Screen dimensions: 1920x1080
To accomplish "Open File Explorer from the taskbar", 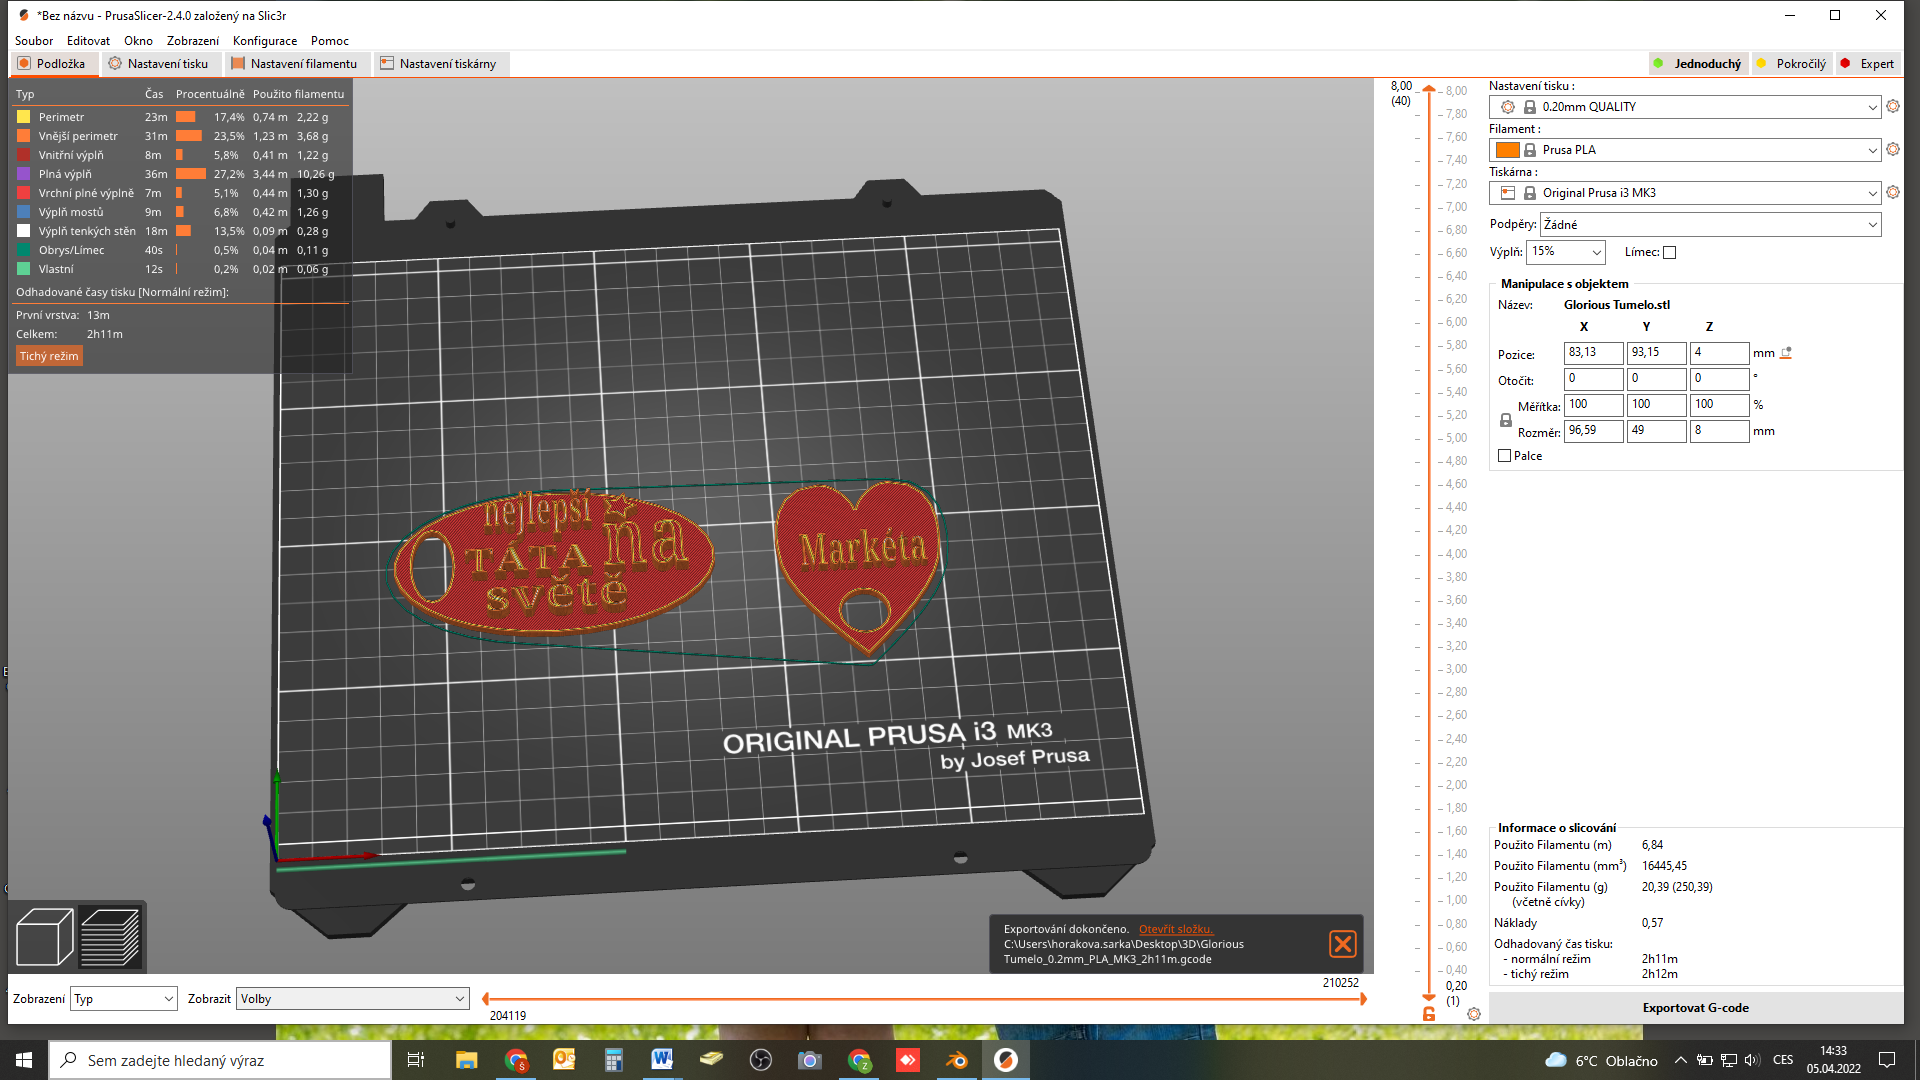I will 466,1060.
